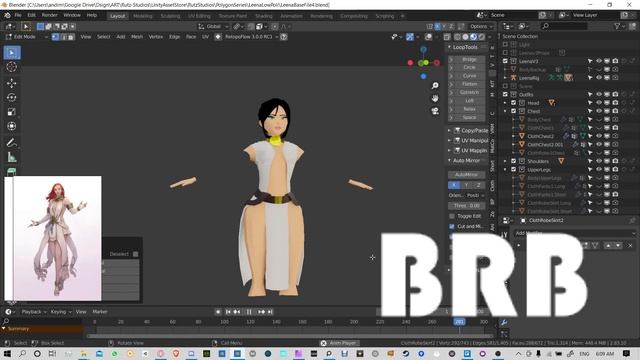Open the Global orientation dropdown
The width and height of the screenshot is (640, 360).
click(x=213, y=27)
